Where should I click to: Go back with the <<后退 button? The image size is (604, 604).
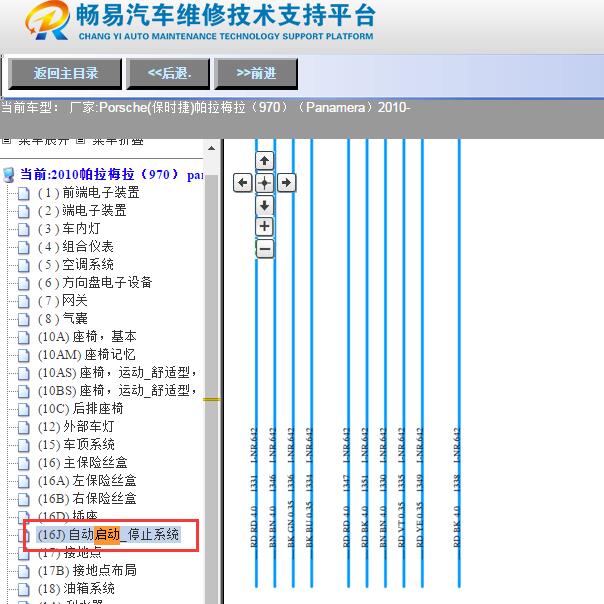(168, 74)
